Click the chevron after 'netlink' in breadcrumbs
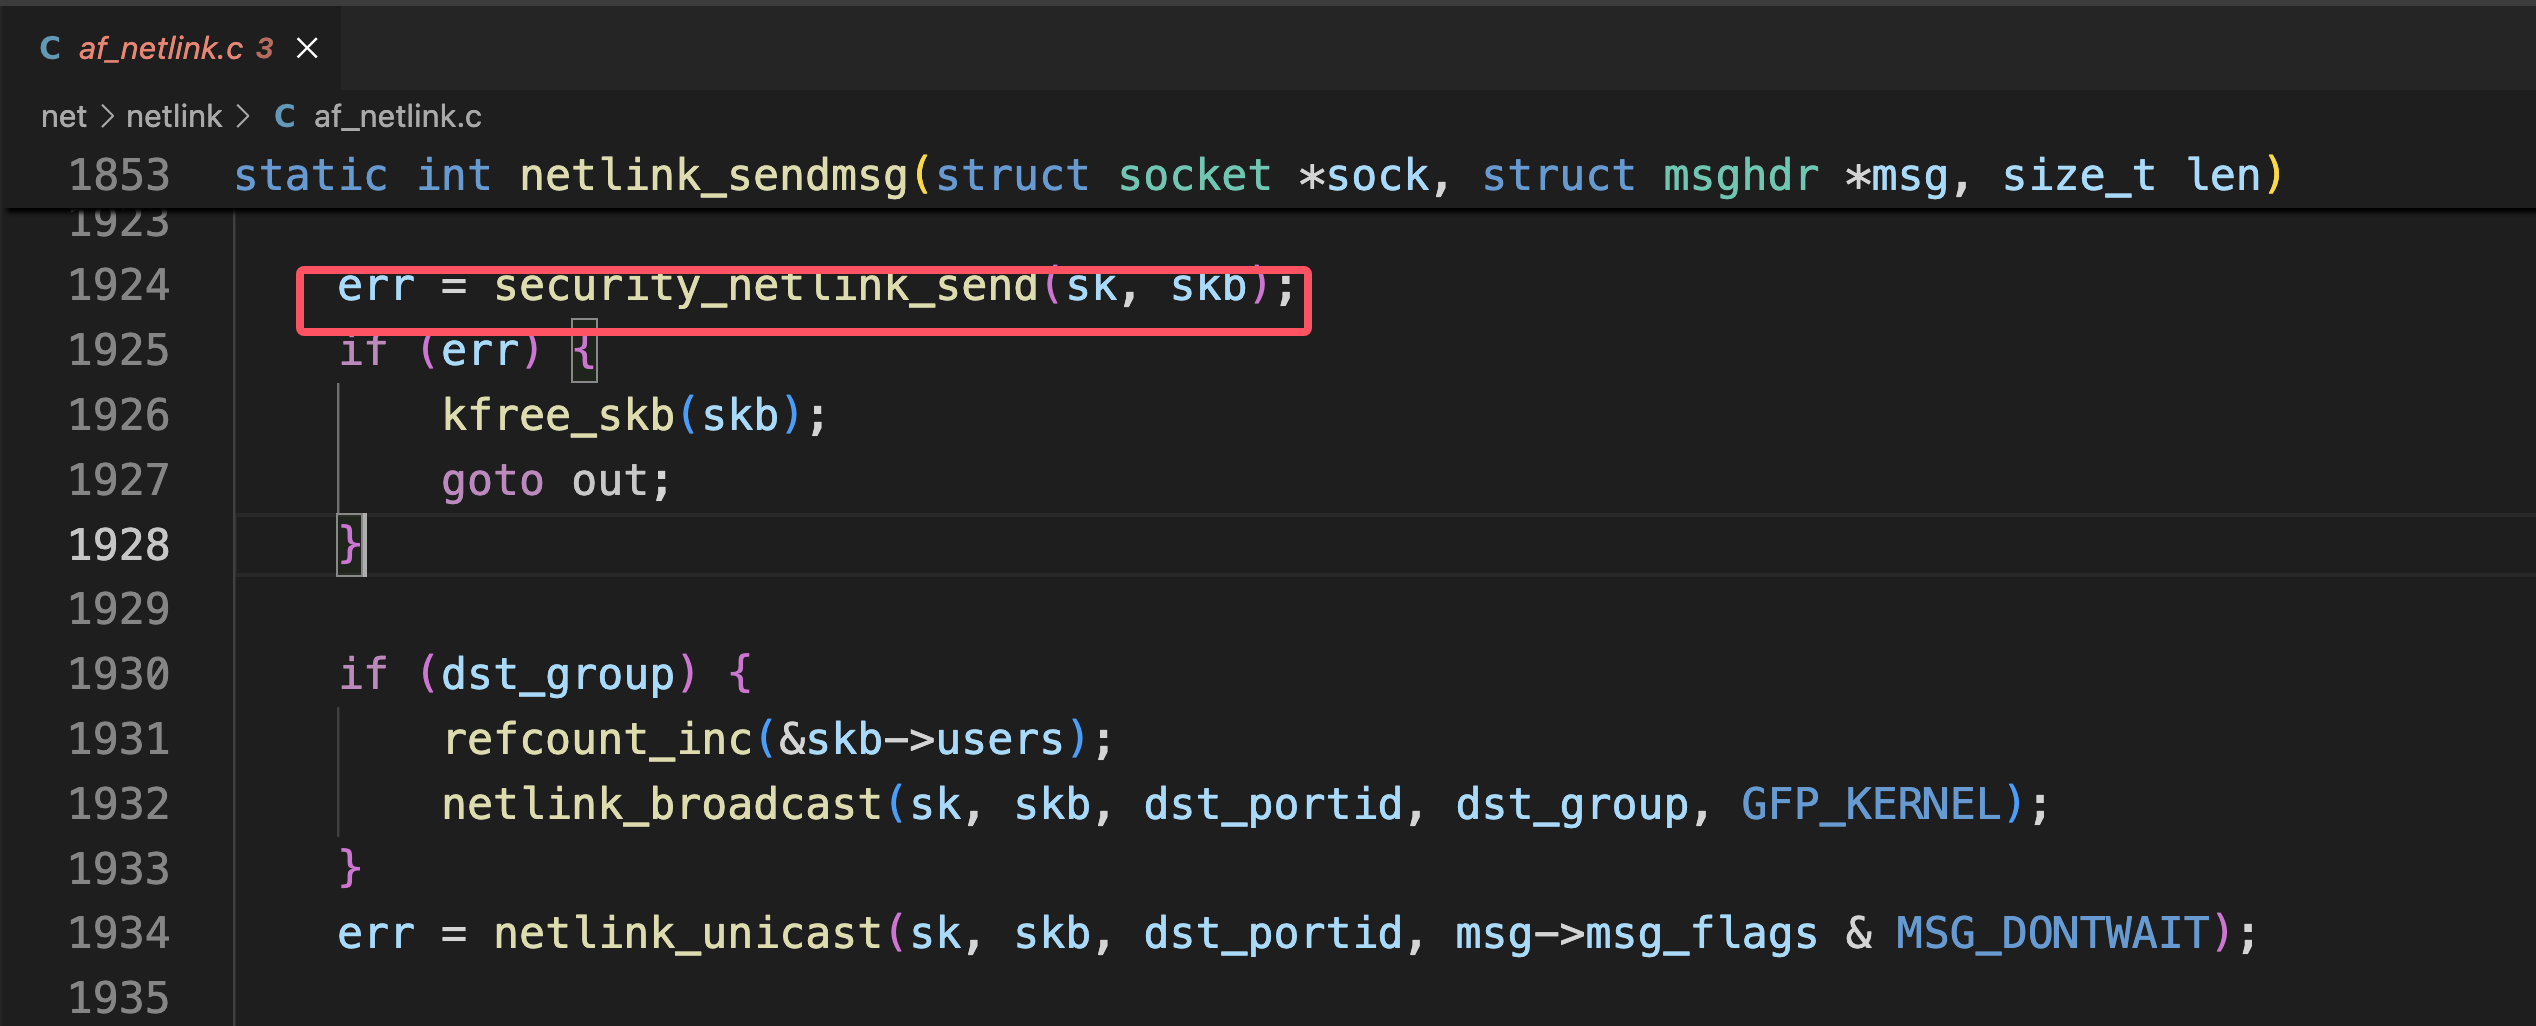Viewport: 2536px width, 1026px height. pyautogui.click(x=243, y=117)
